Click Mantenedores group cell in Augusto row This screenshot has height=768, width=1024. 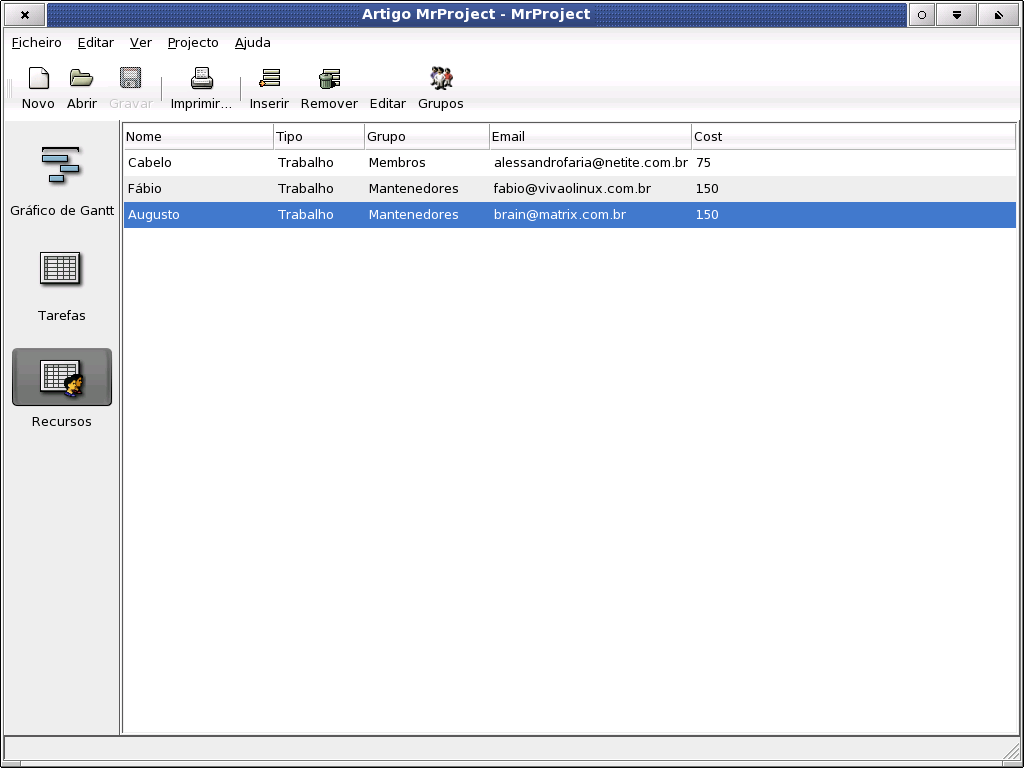point(413,215)
